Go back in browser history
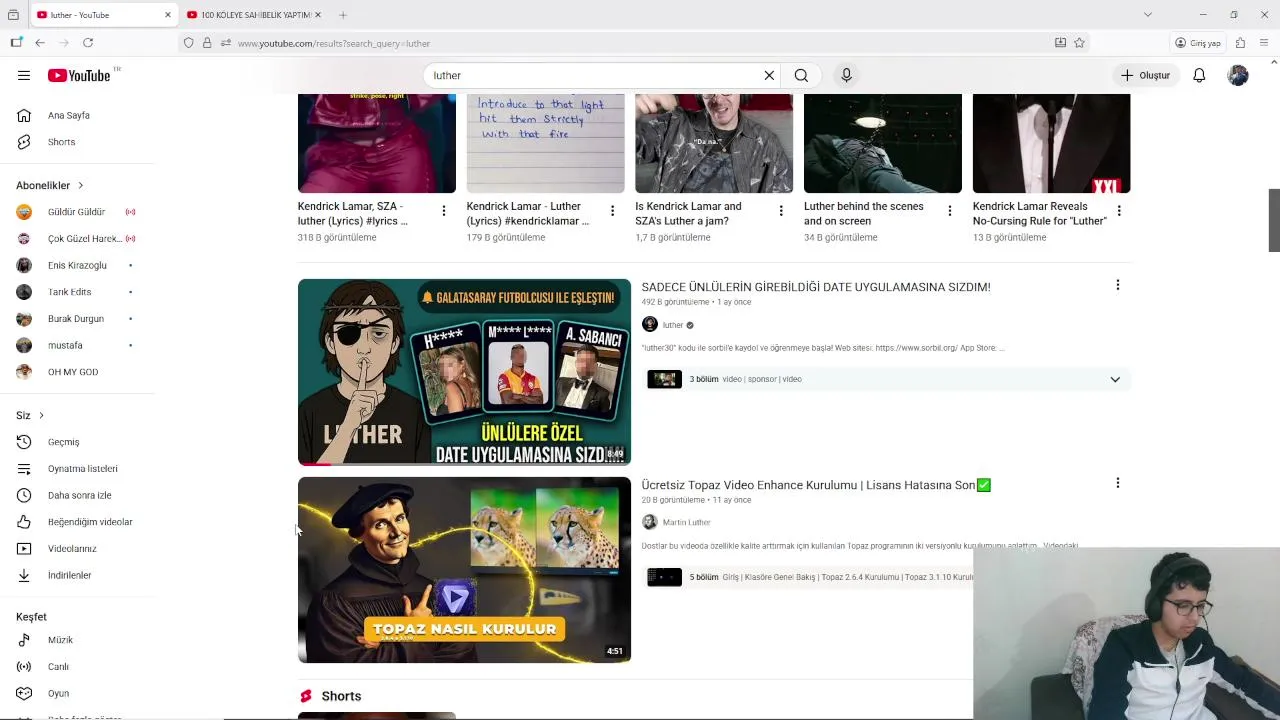 point(40,43)
